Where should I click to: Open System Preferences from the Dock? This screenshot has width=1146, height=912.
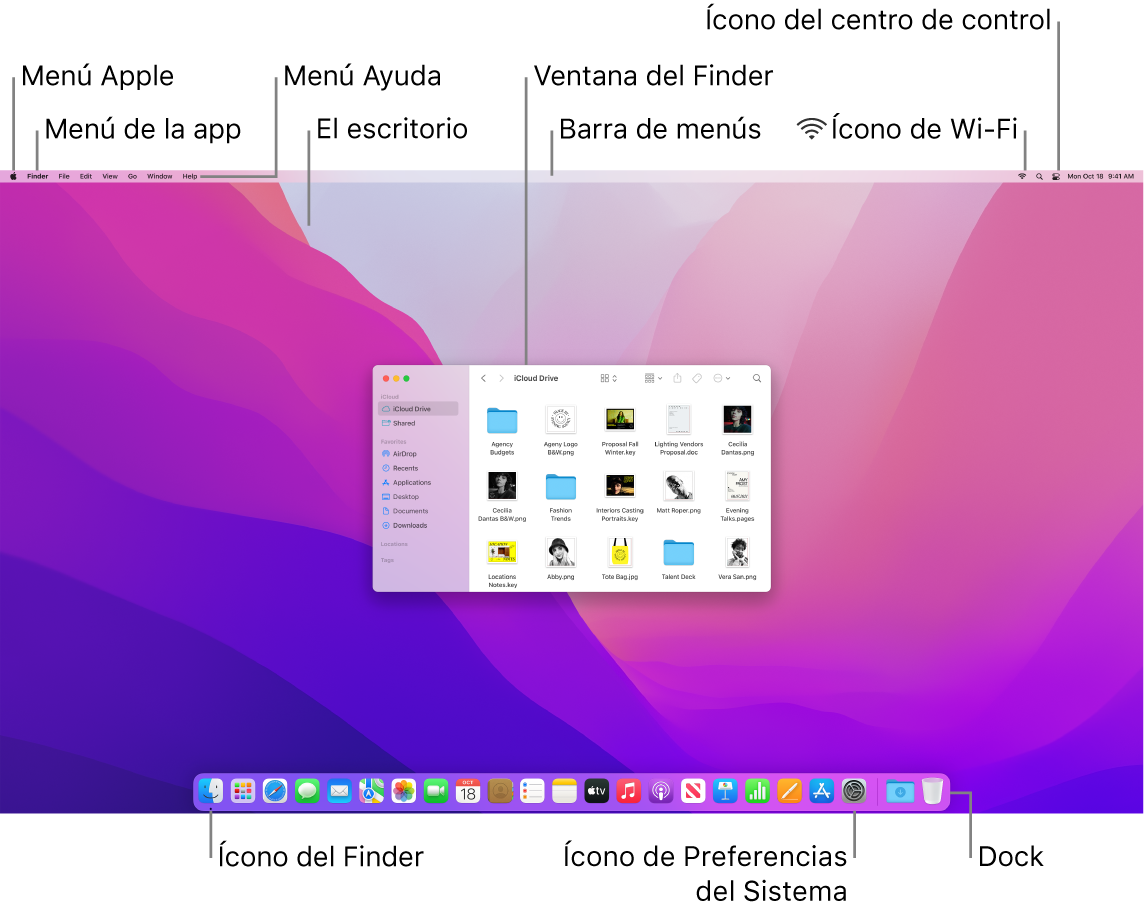click(854, 790)
